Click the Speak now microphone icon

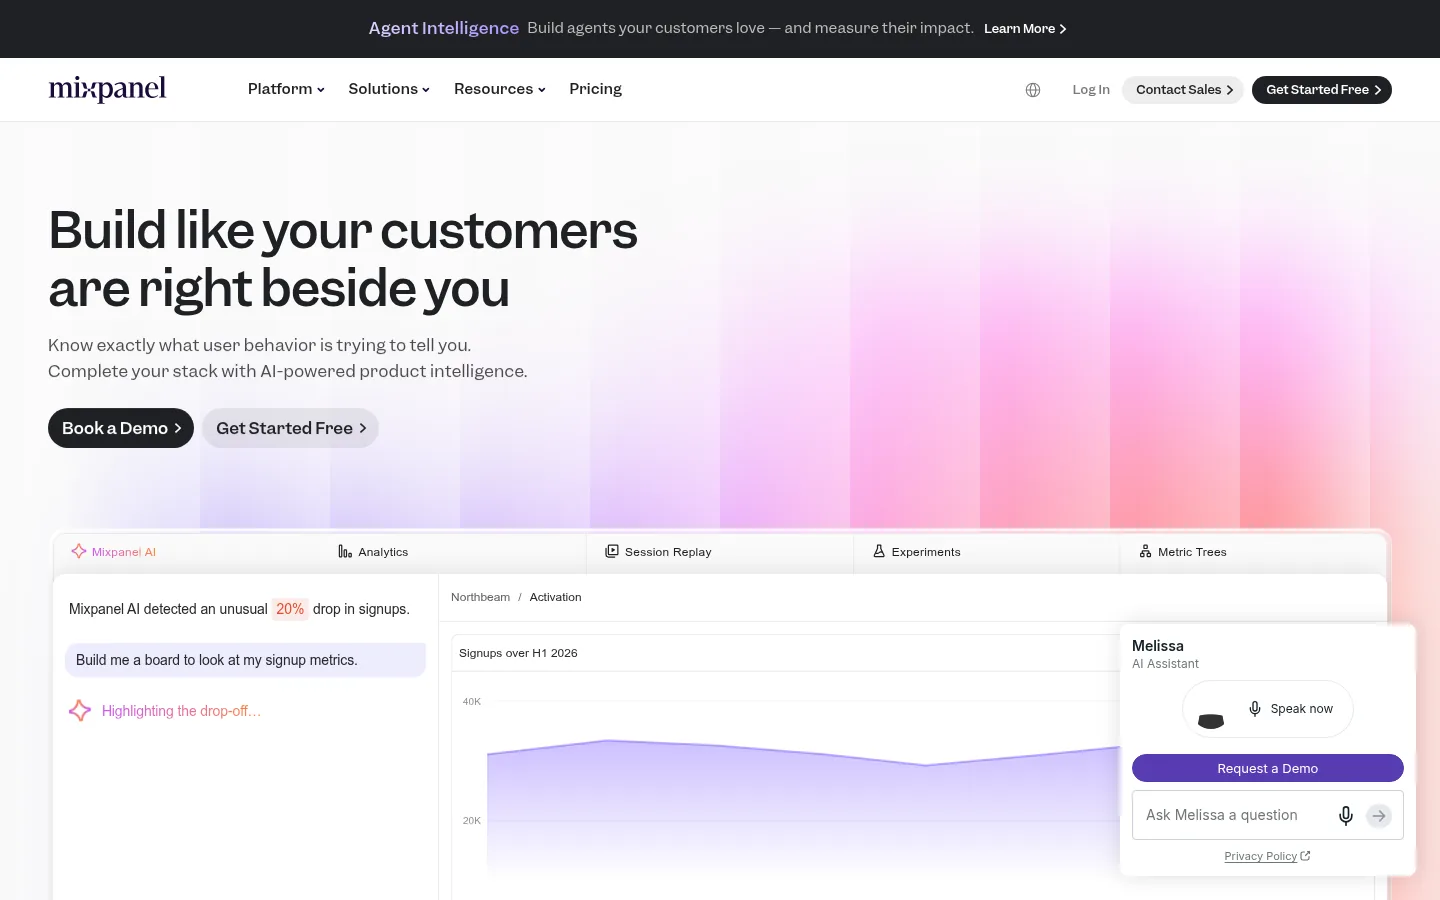[1255, 709]
